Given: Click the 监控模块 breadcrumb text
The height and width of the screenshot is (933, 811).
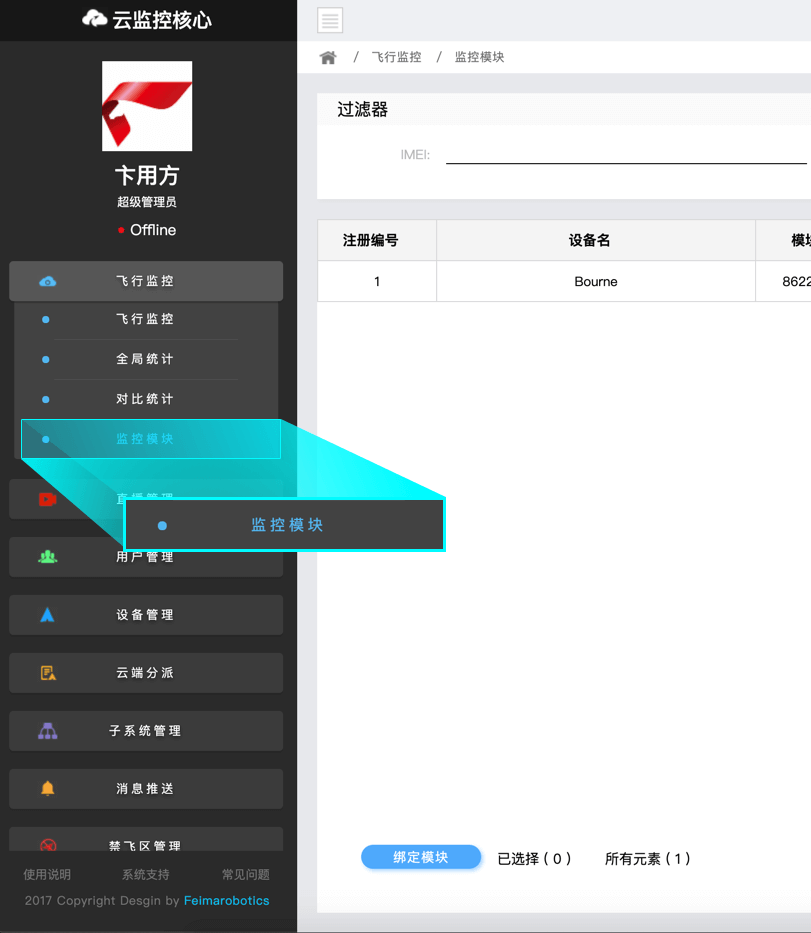Looking at the screenshot, I should click(480, 57).
